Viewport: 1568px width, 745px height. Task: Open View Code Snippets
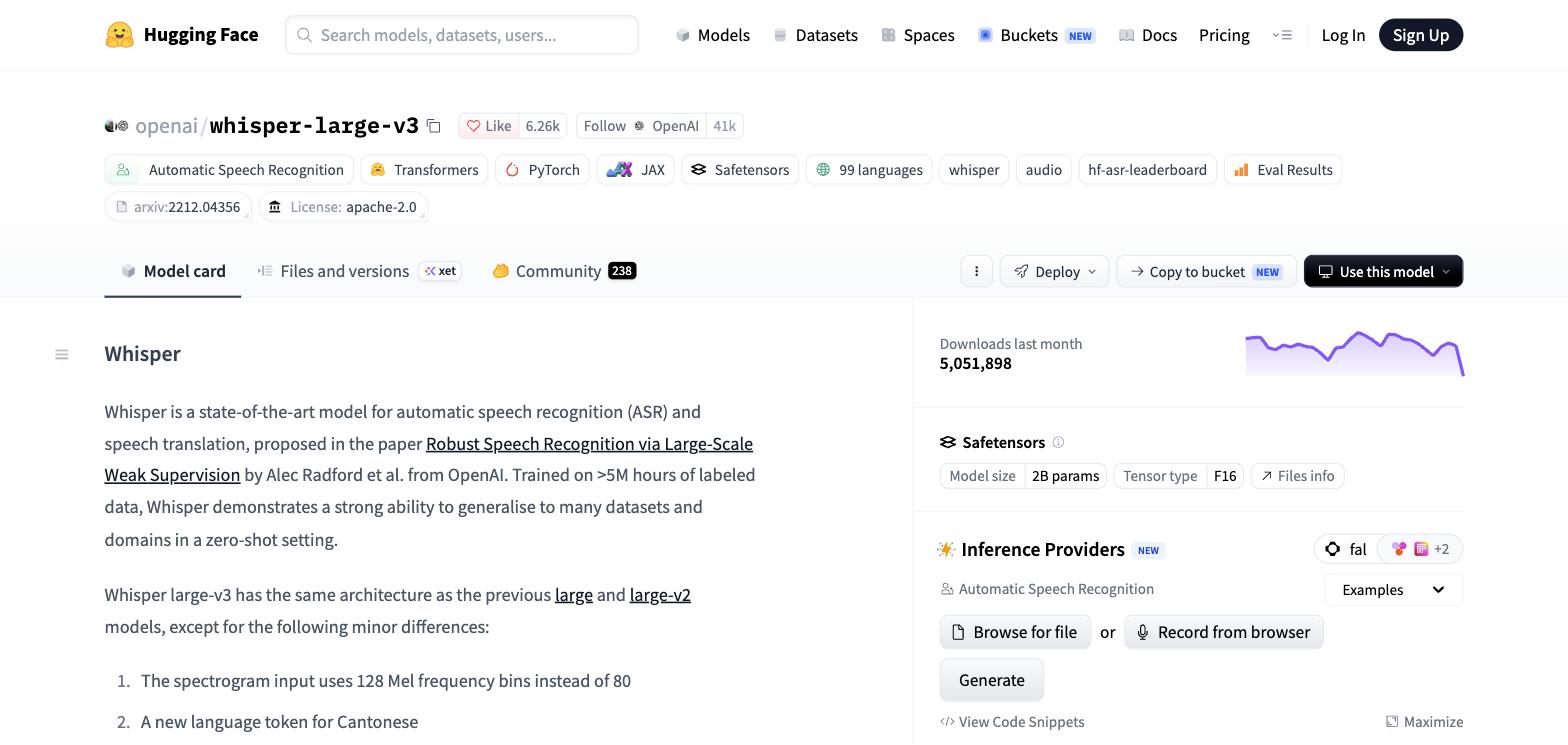click(1012, 722)
